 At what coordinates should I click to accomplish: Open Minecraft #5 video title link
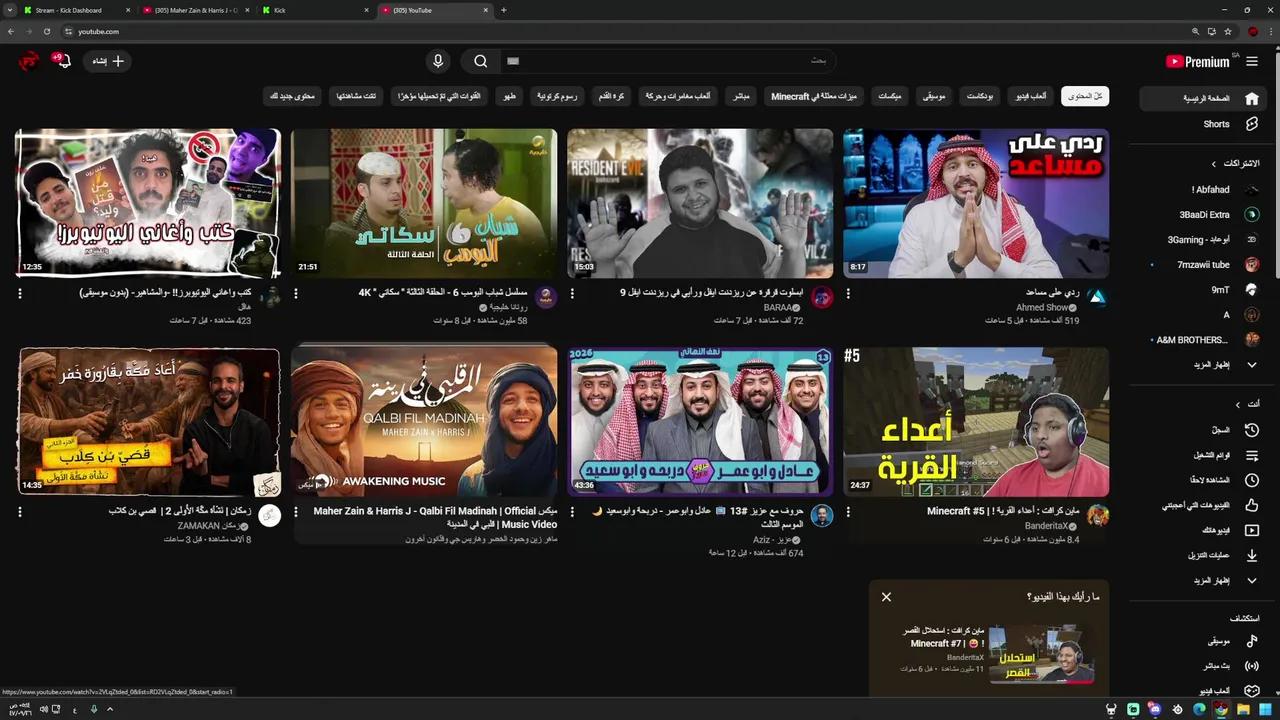coord(1003,511)
